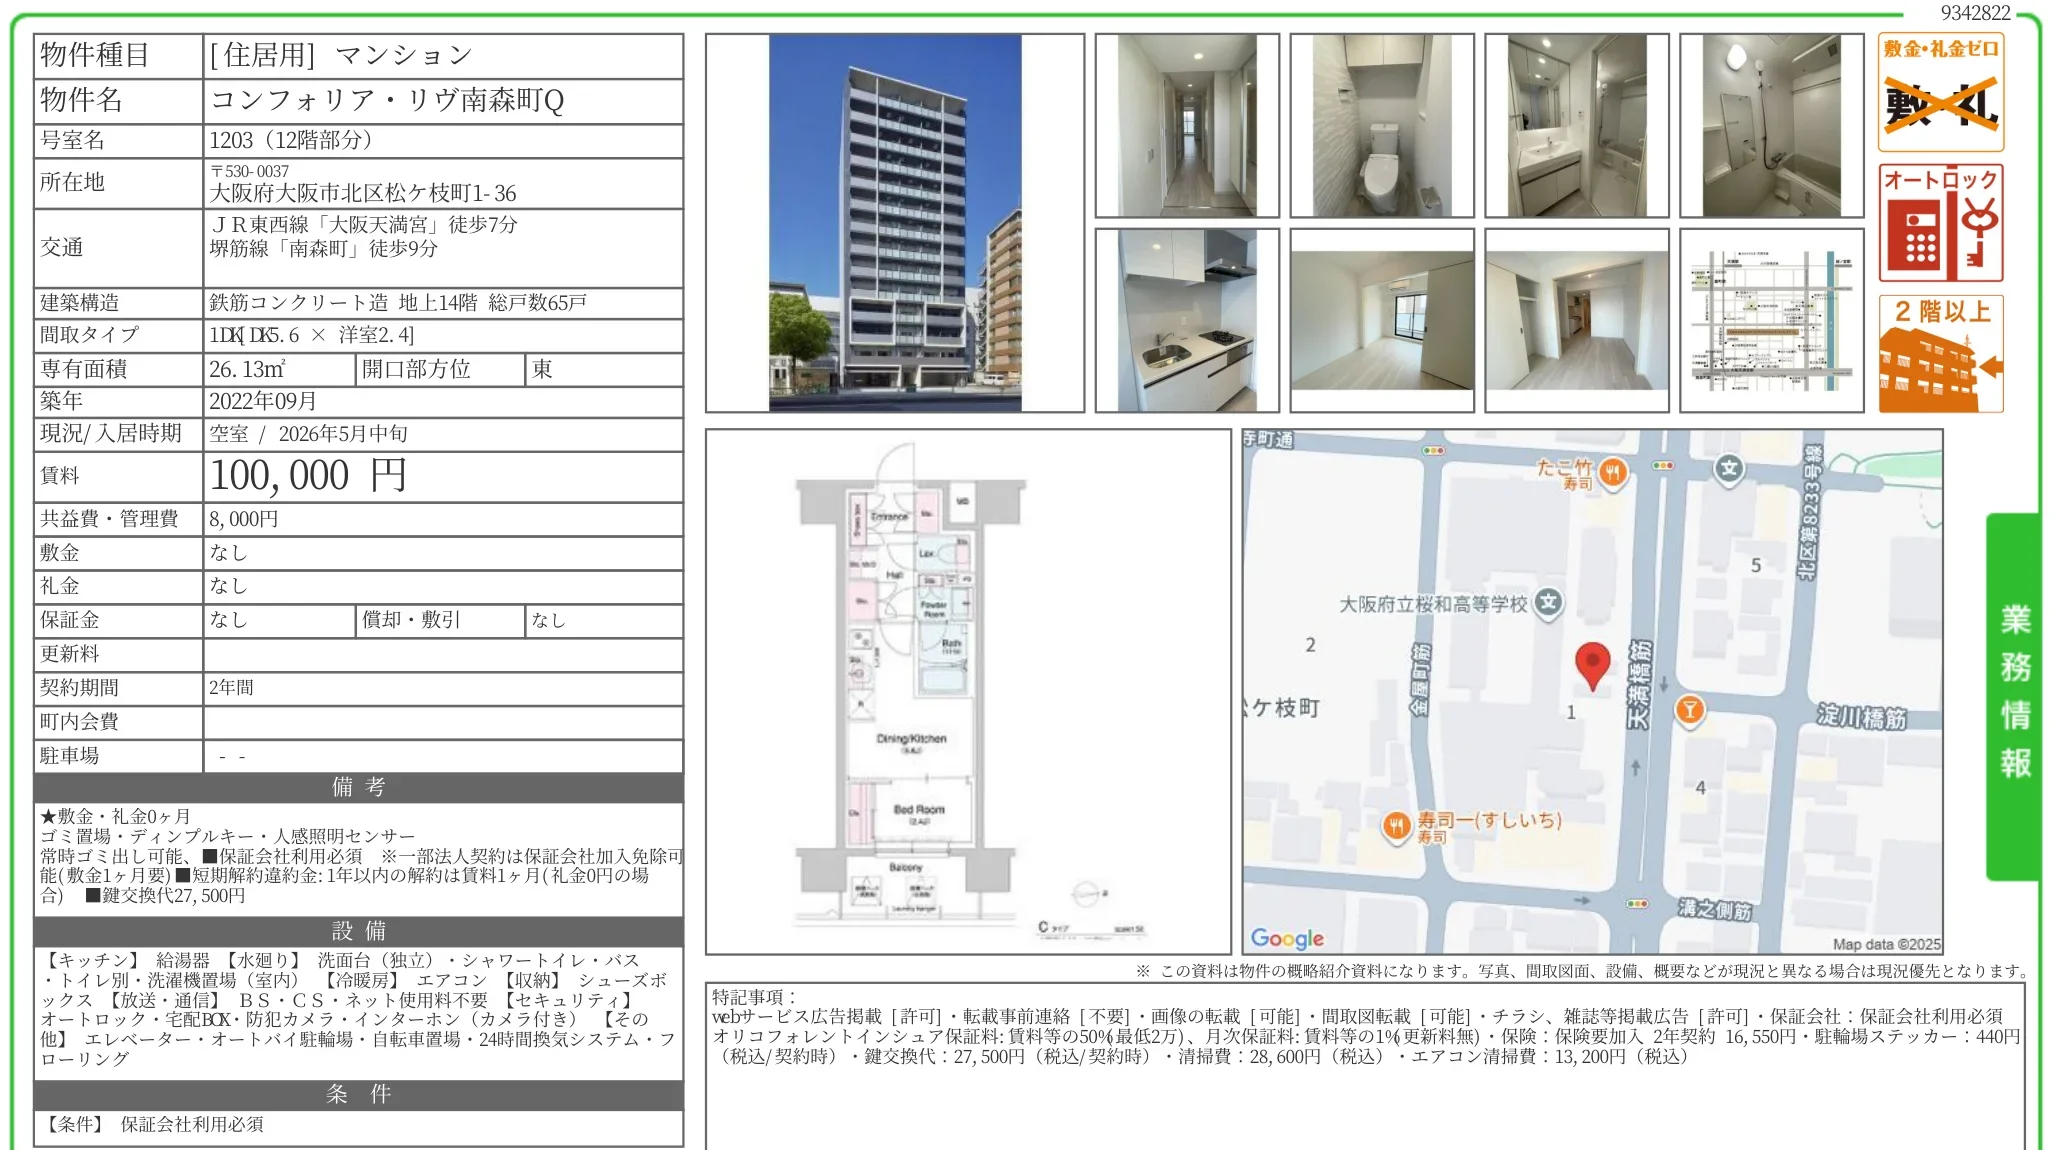Open the building exterior photo

click(894, 223)
